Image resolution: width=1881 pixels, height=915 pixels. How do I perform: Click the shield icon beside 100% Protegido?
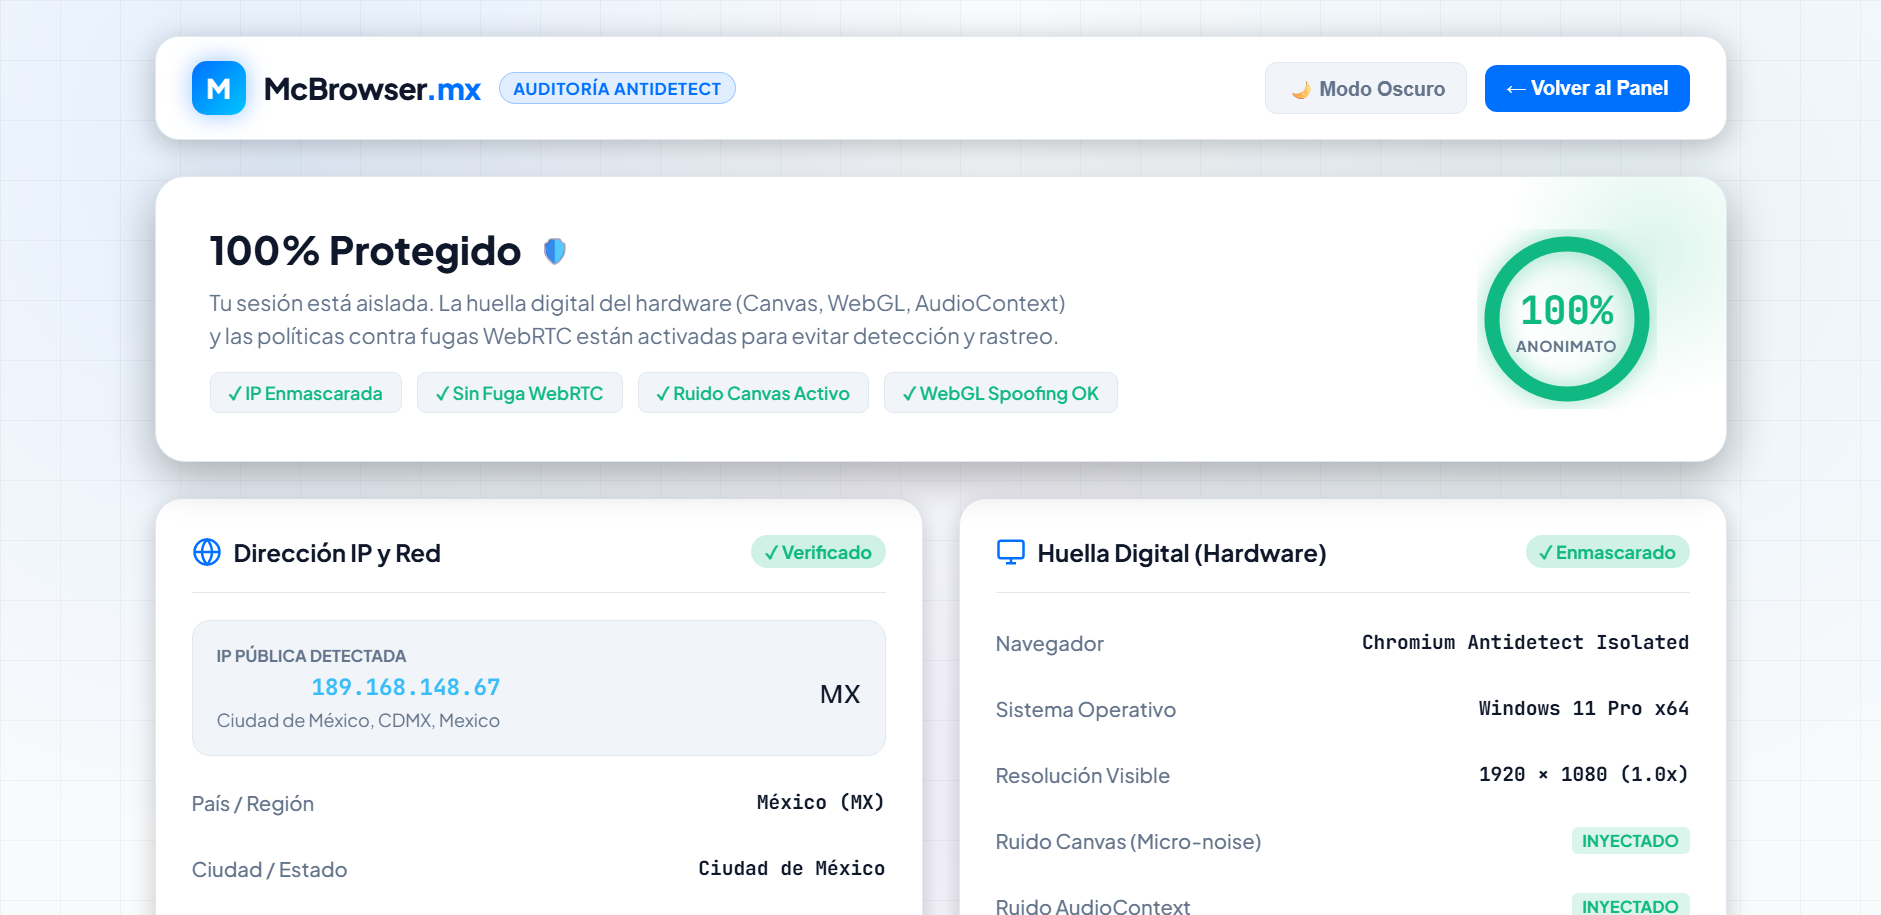(555, 251)
